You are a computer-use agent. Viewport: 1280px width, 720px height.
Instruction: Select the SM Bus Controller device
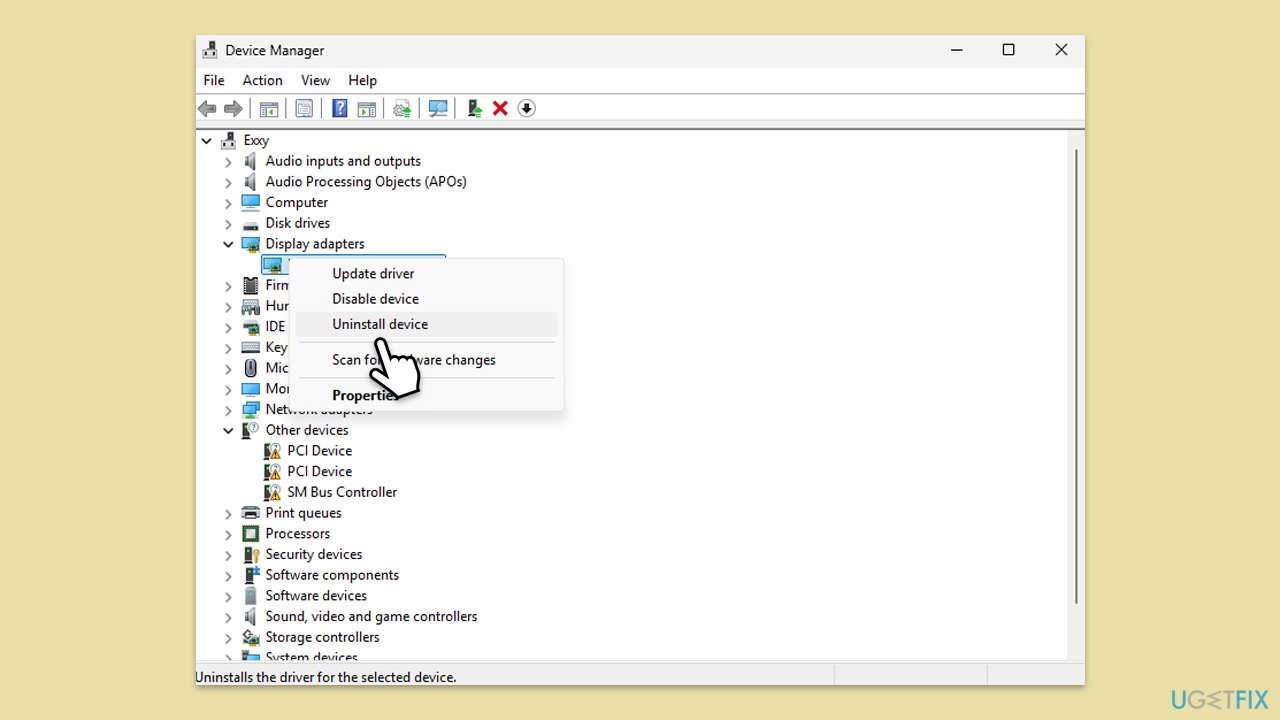tap(342, 492)
